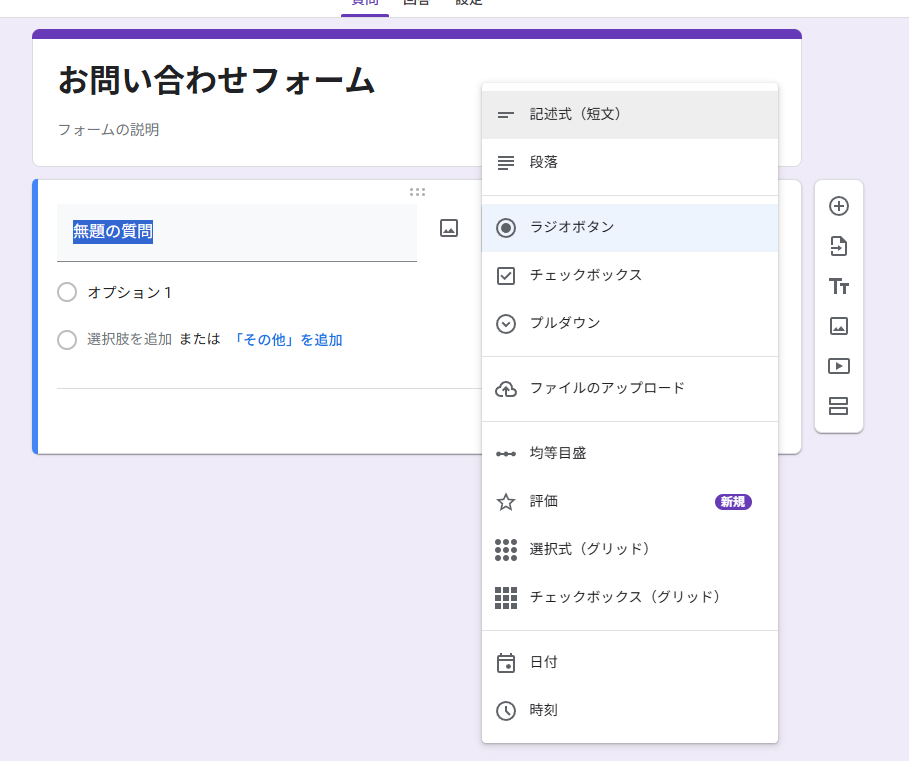
Task: Choose 均等目盛 question type
Action: [x=630, y=454]
